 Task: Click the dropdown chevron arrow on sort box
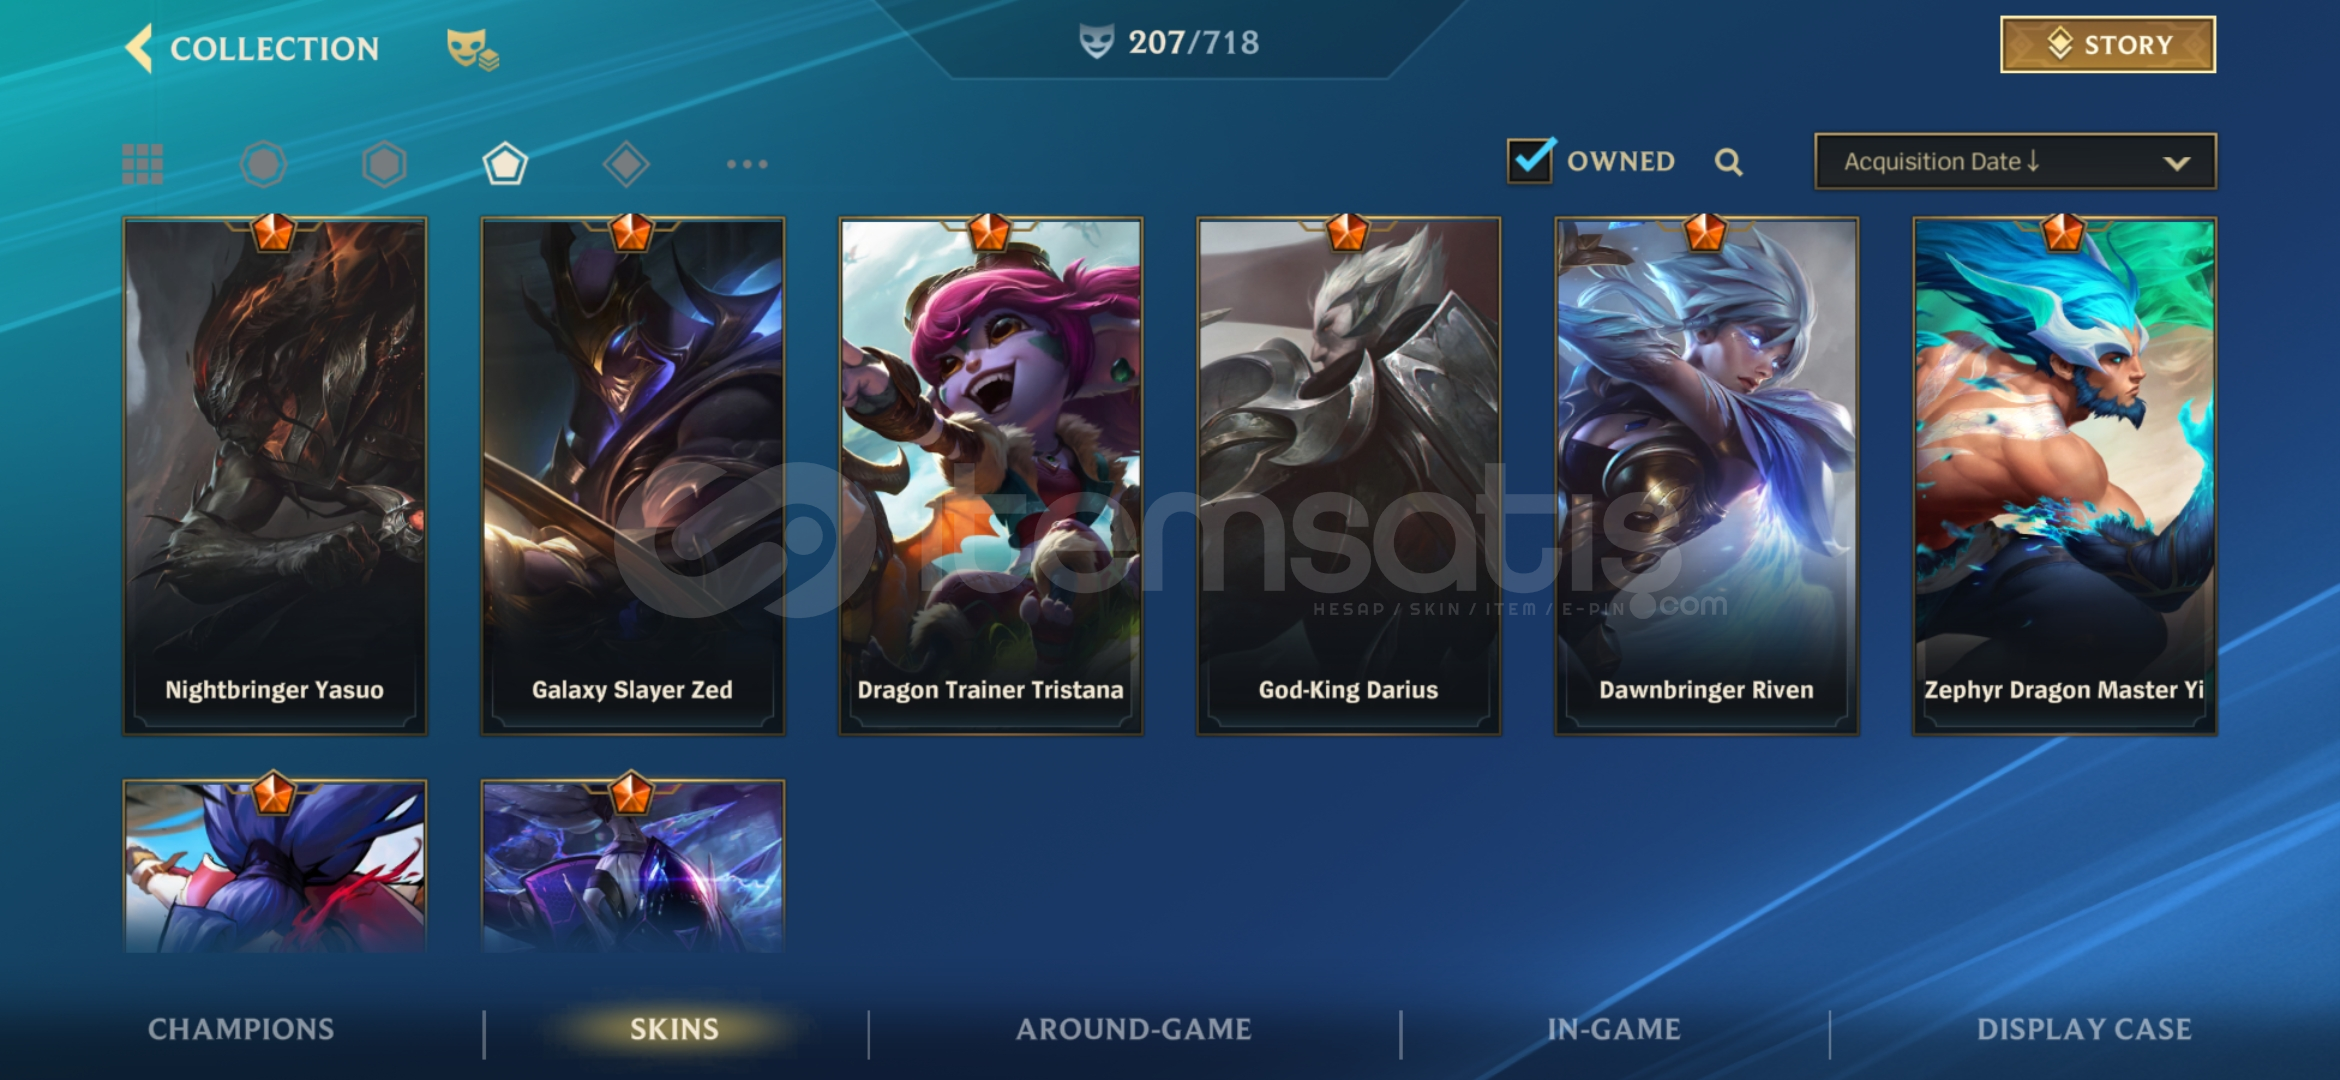2177,163
